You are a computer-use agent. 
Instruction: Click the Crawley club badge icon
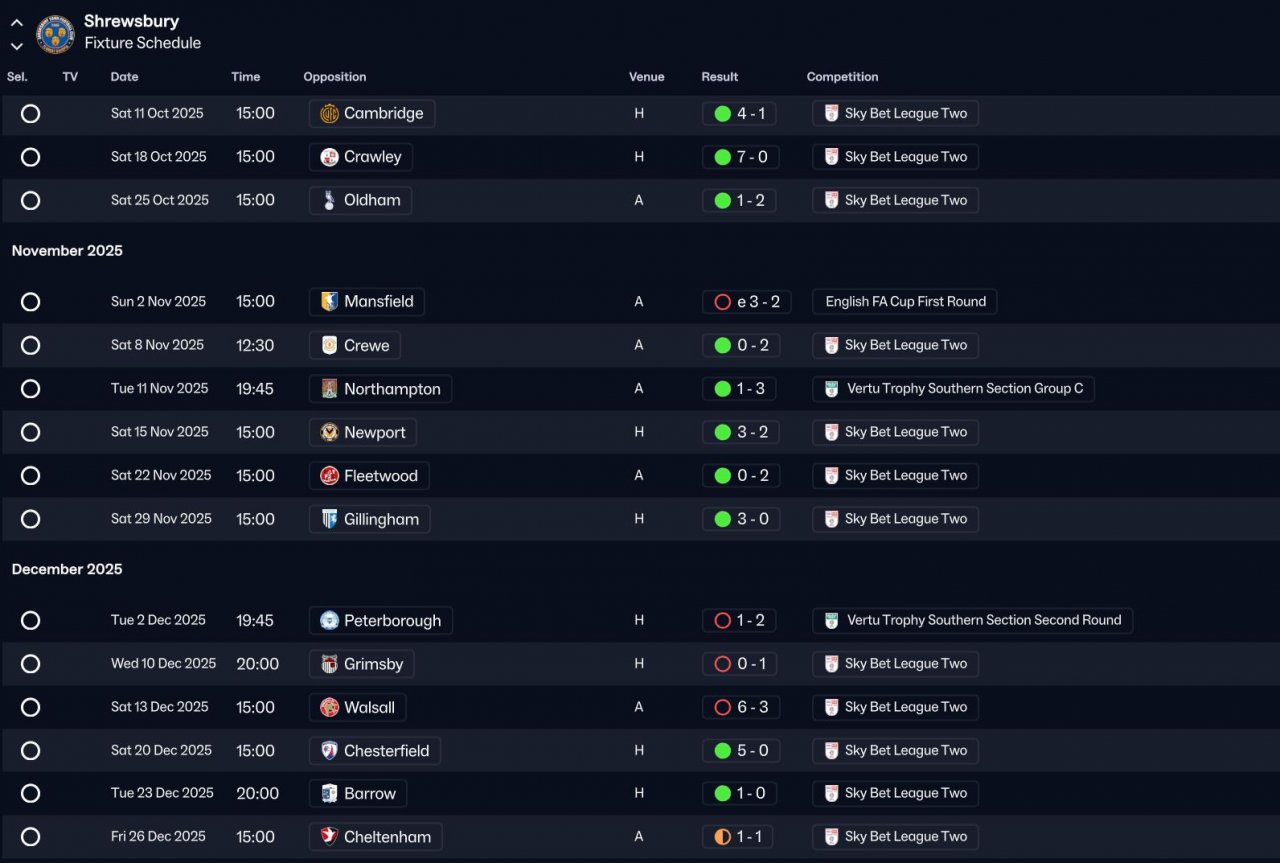(329, 157)
